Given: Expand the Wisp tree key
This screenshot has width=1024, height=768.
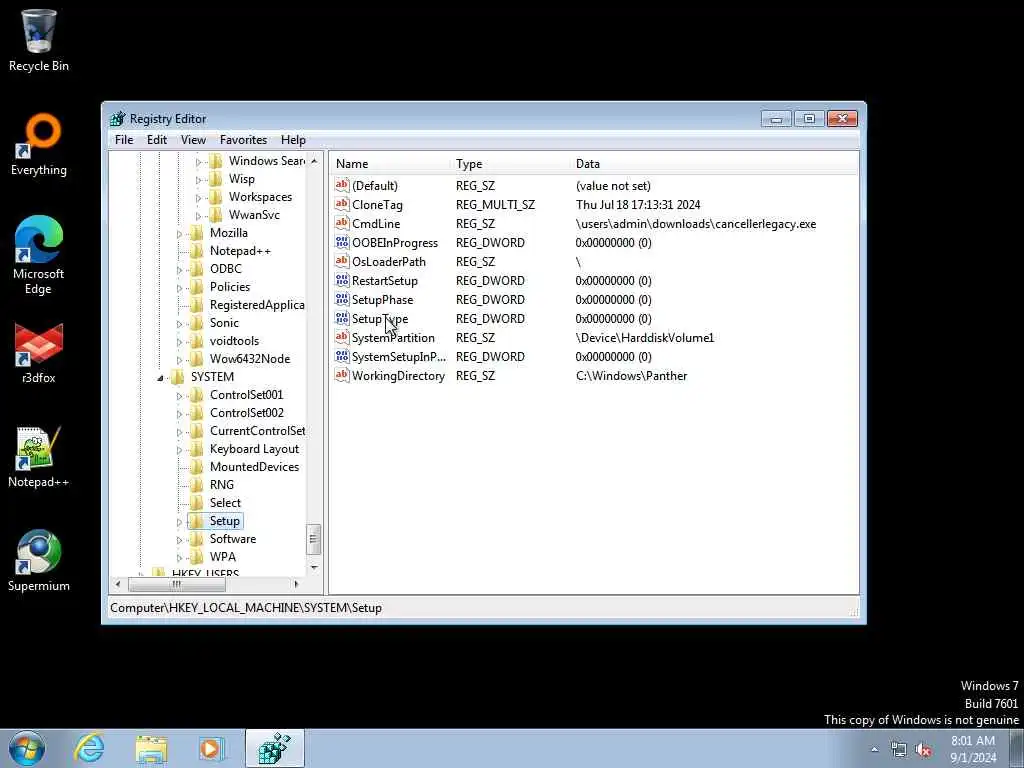Looking at the screenshot, I should pos(199,180).
